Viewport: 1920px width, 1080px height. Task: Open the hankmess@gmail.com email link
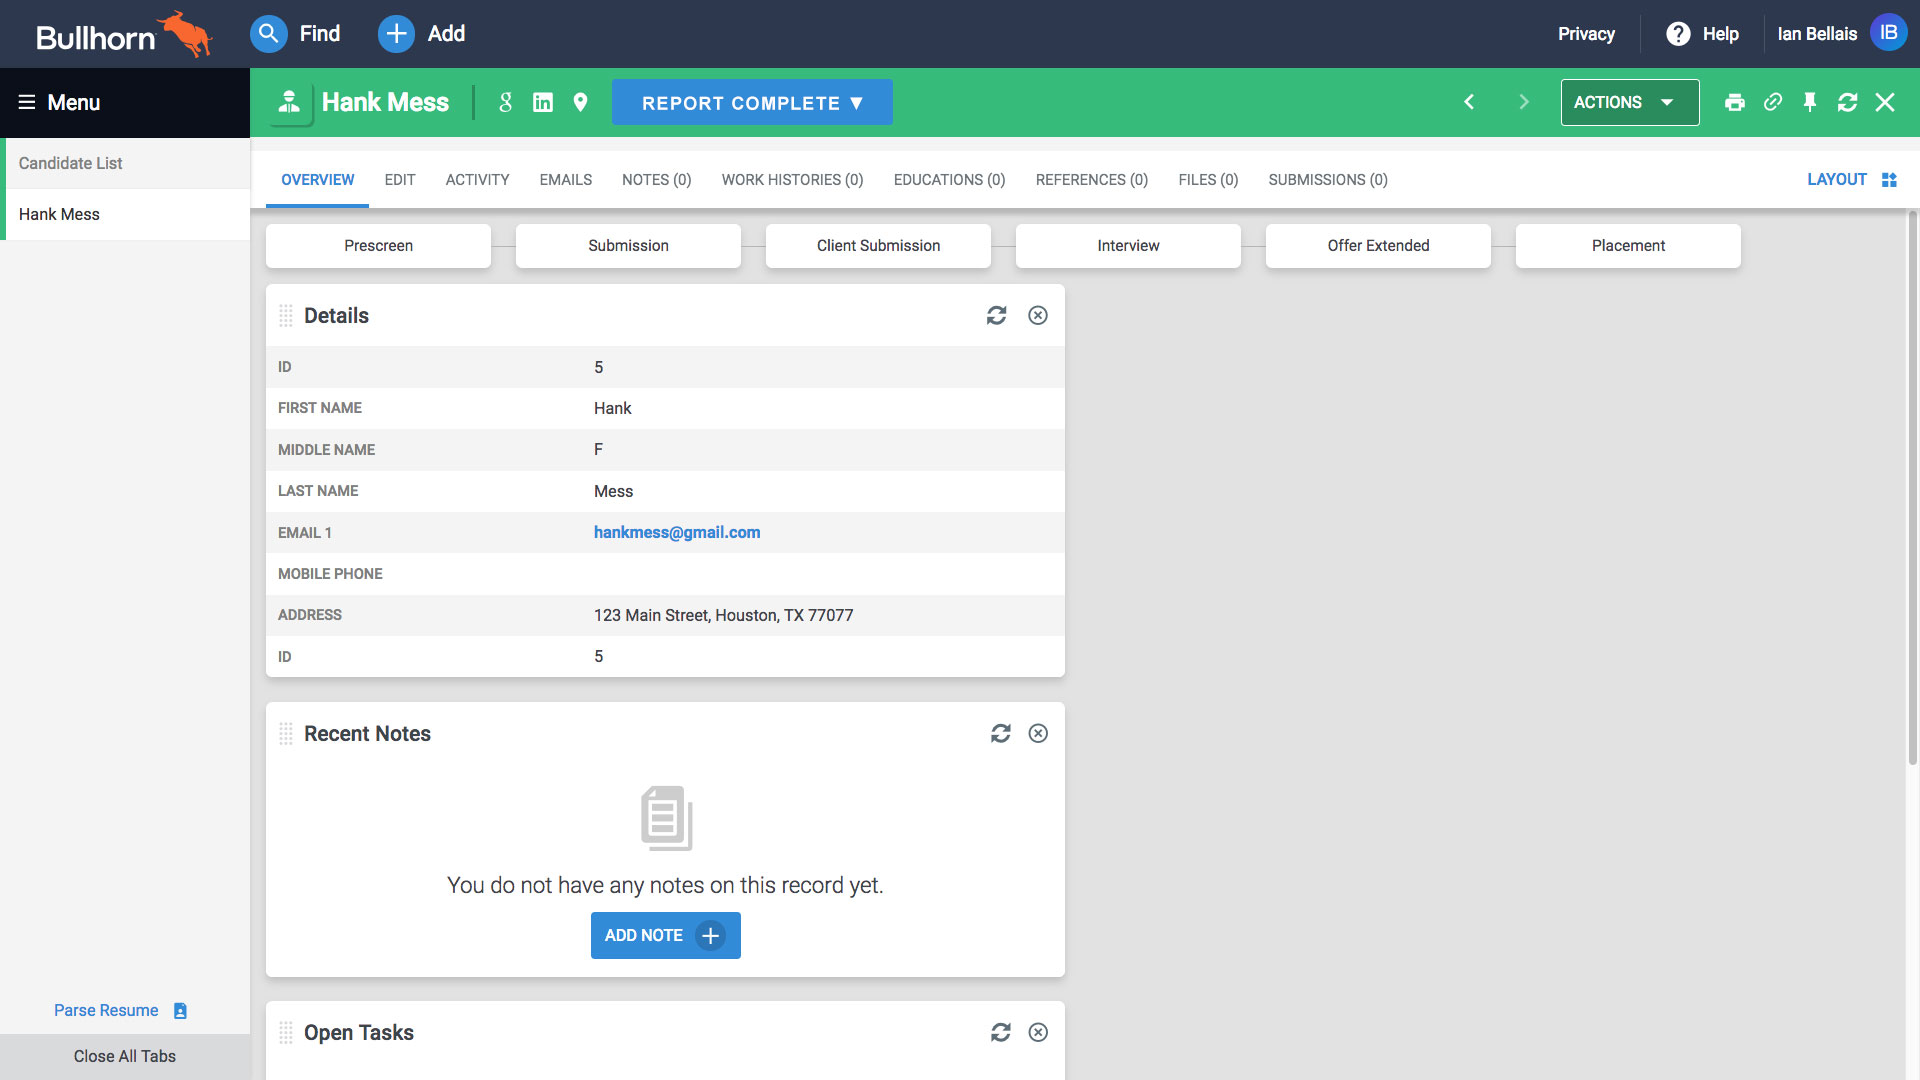click(677, 533)
